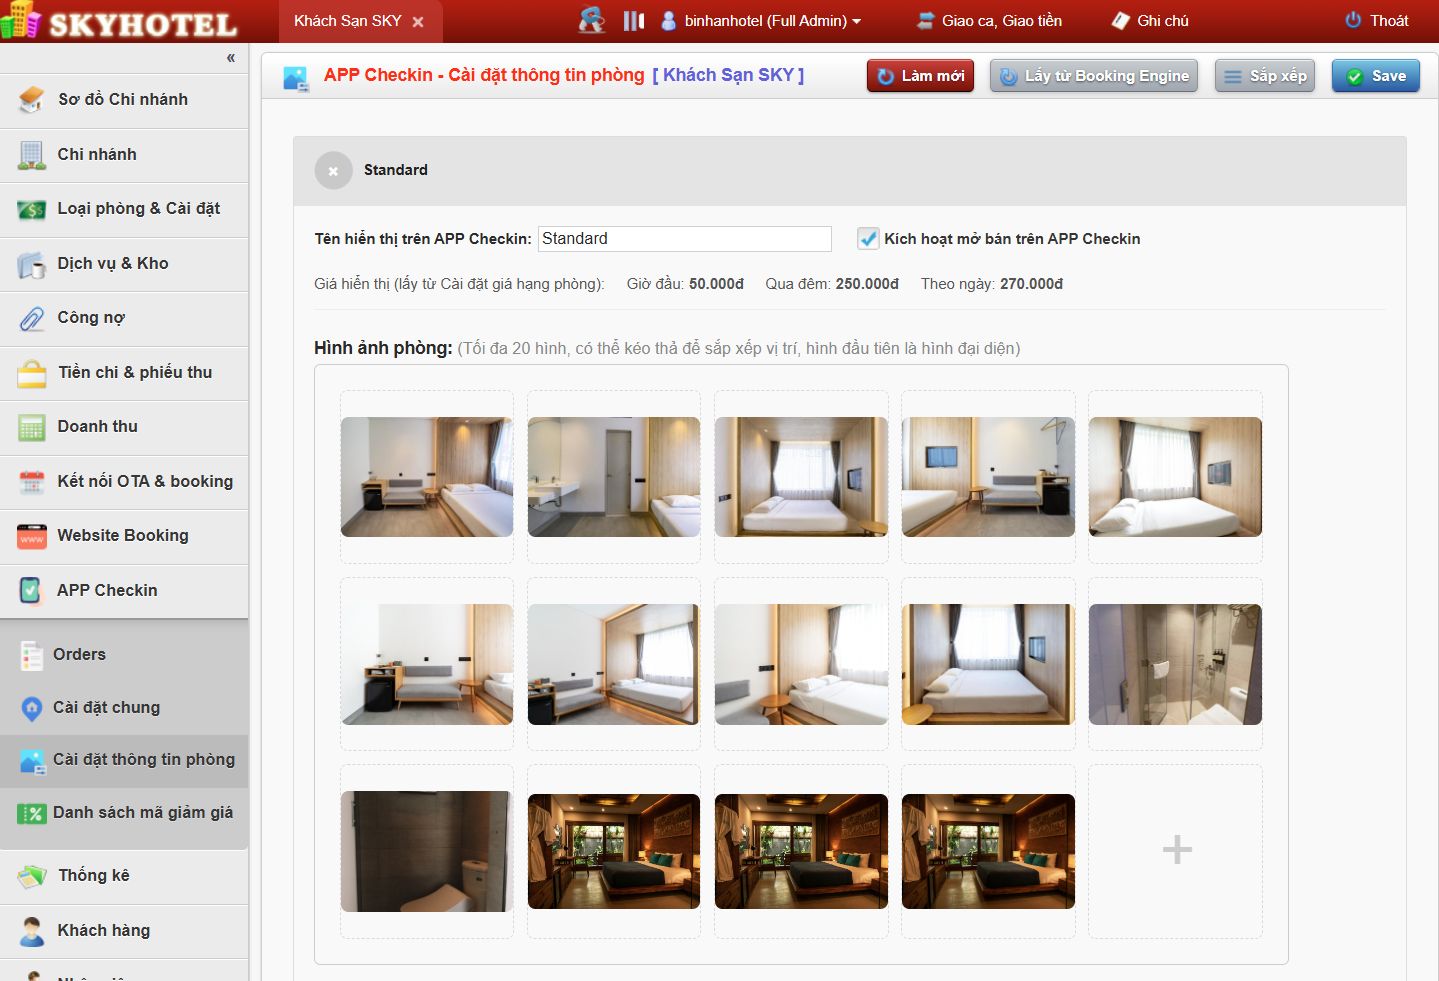Screen dimensions: 1439x981
Task: Click the Công nợ paperclip icon
Action: 31,318
